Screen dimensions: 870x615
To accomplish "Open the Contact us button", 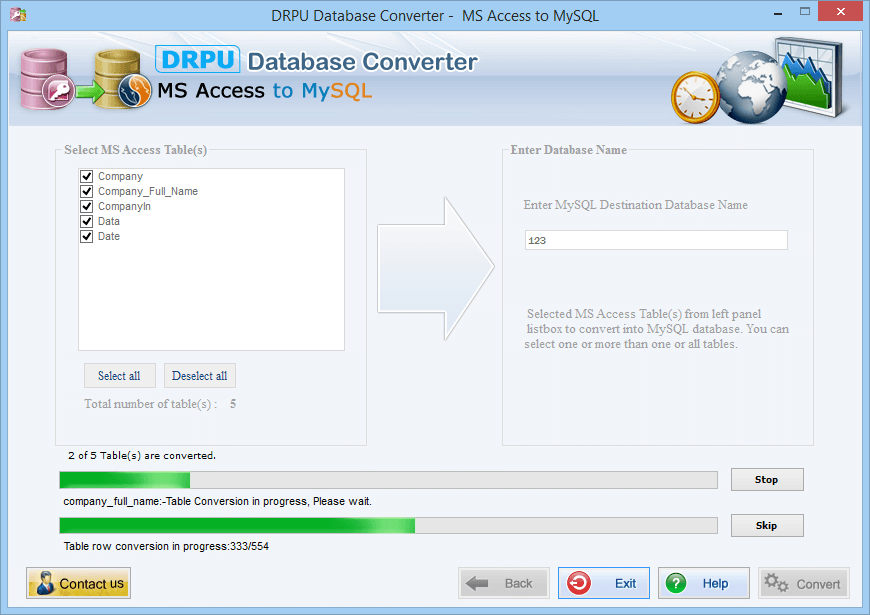I will [78, 583].
